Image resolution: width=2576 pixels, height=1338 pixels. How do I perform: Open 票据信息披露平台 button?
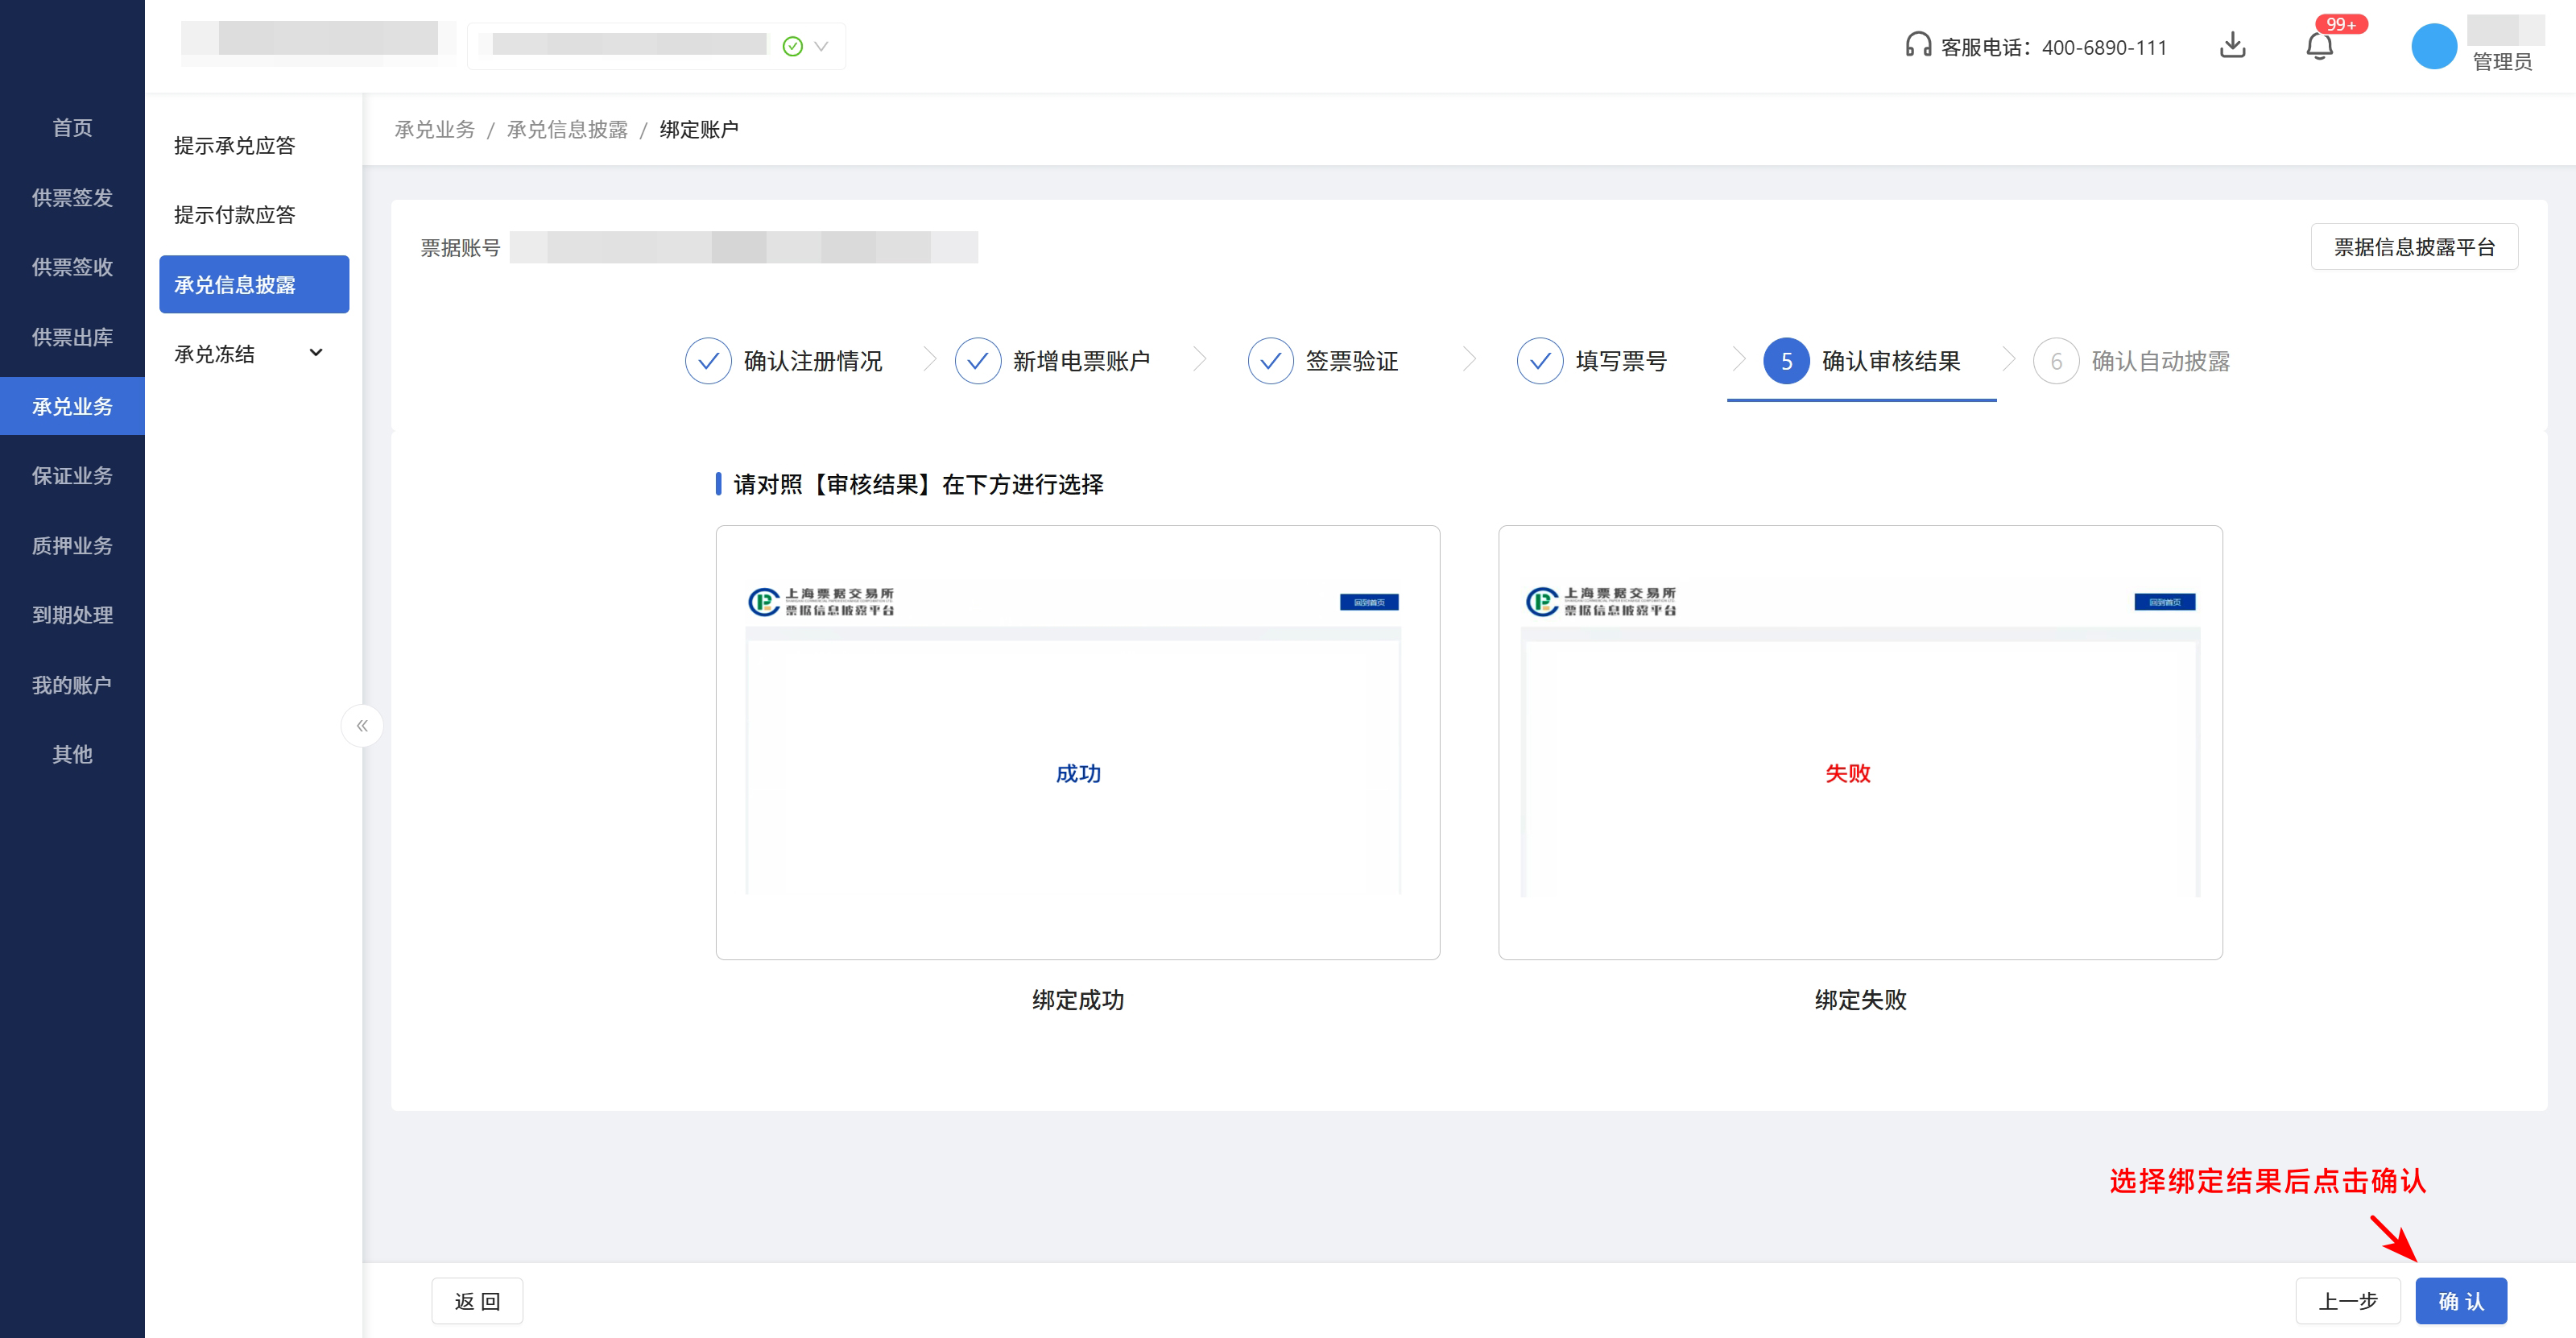[2413, 247]
